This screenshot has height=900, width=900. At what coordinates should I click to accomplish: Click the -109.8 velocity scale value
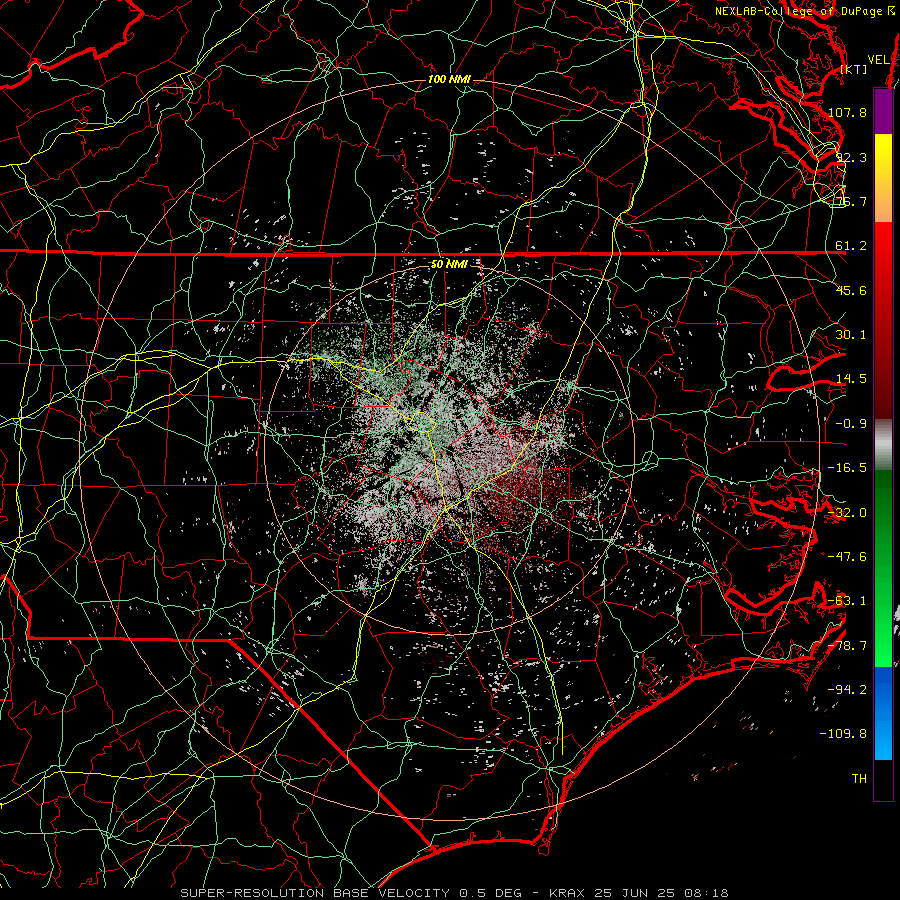click(x=843, y=734)
